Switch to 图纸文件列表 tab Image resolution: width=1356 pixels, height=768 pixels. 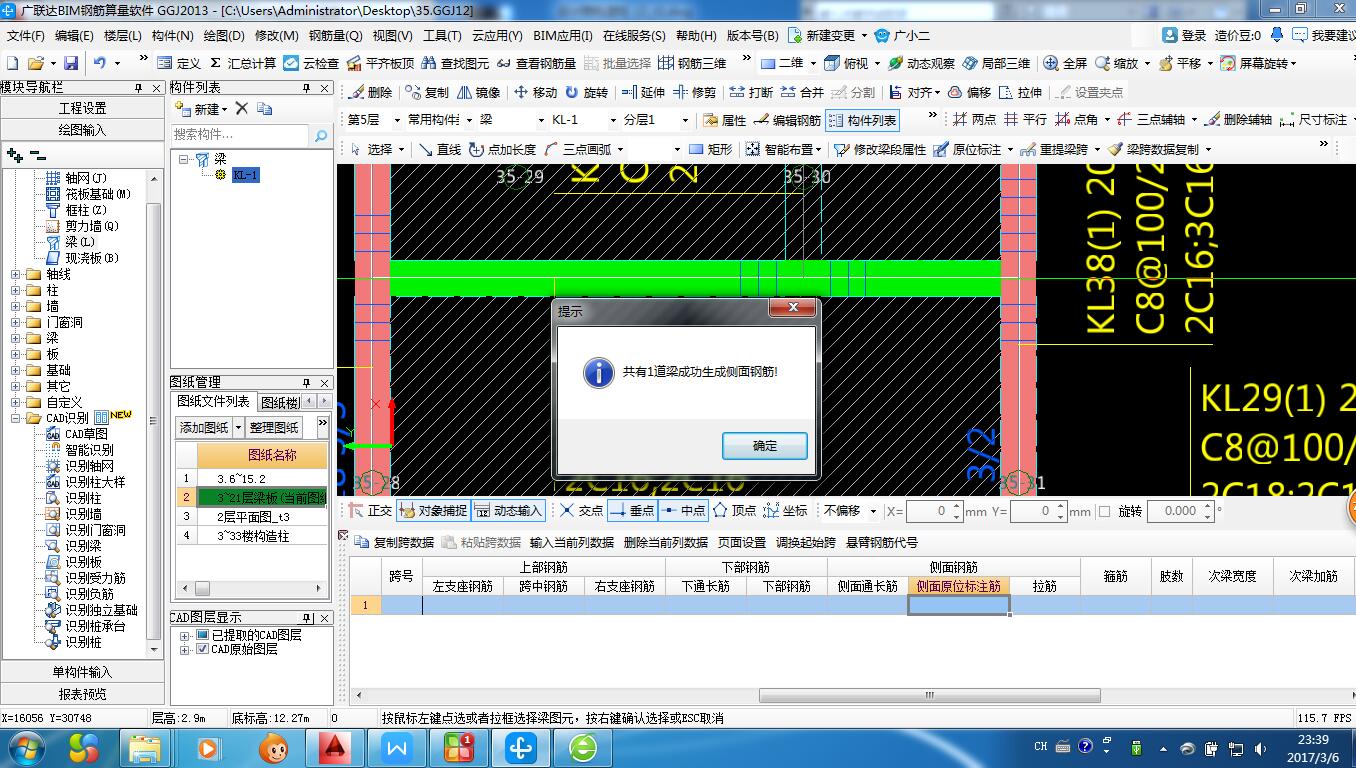(x=213, y=401)
